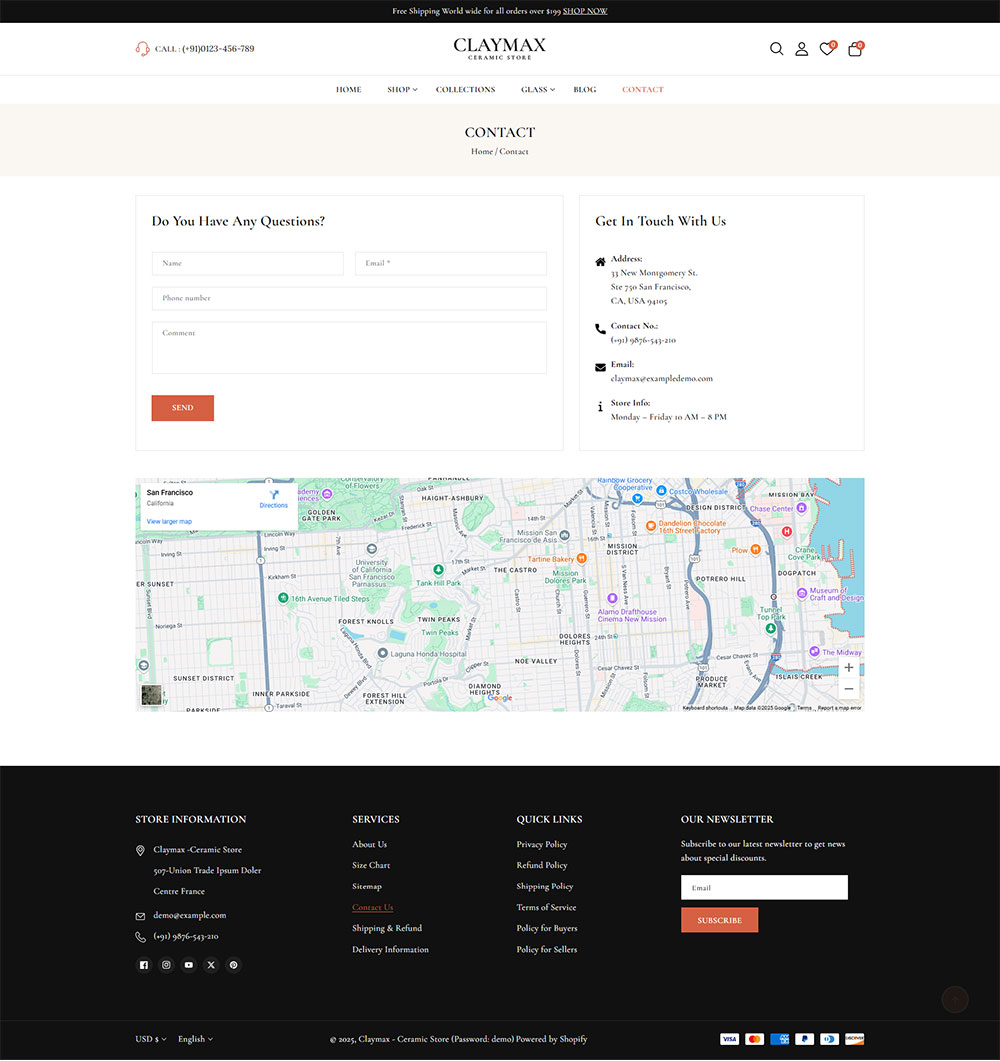Open the YouTube icon in the footer

click(188, 964)
